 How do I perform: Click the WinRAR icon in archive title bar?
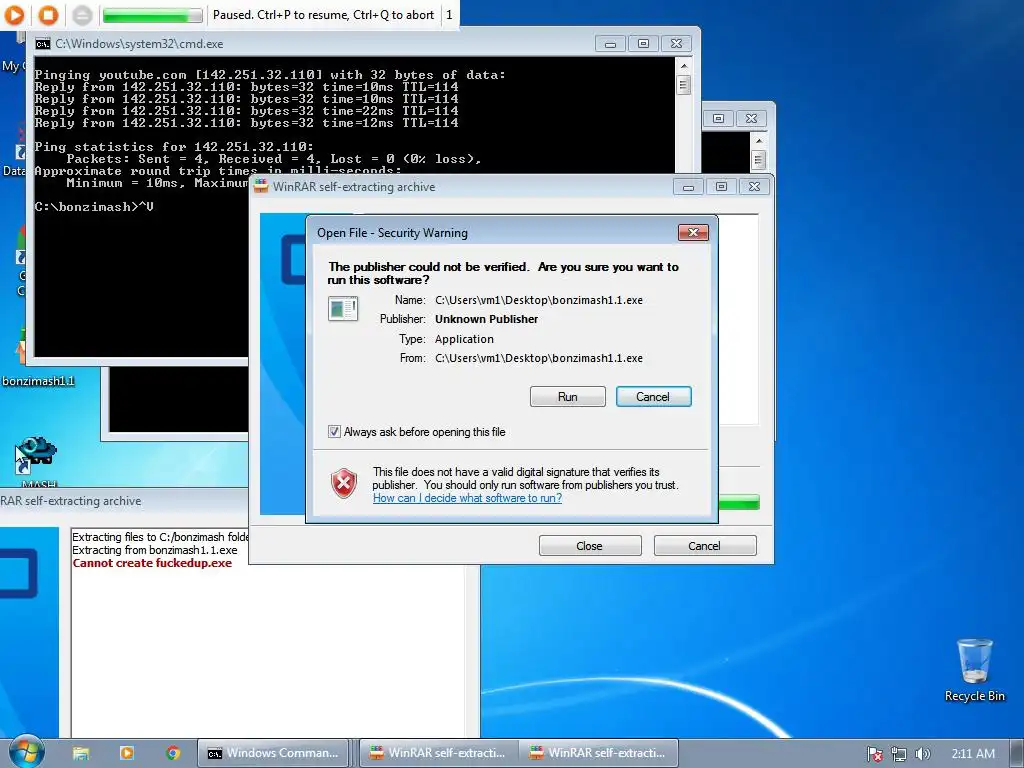coord(261,186)
